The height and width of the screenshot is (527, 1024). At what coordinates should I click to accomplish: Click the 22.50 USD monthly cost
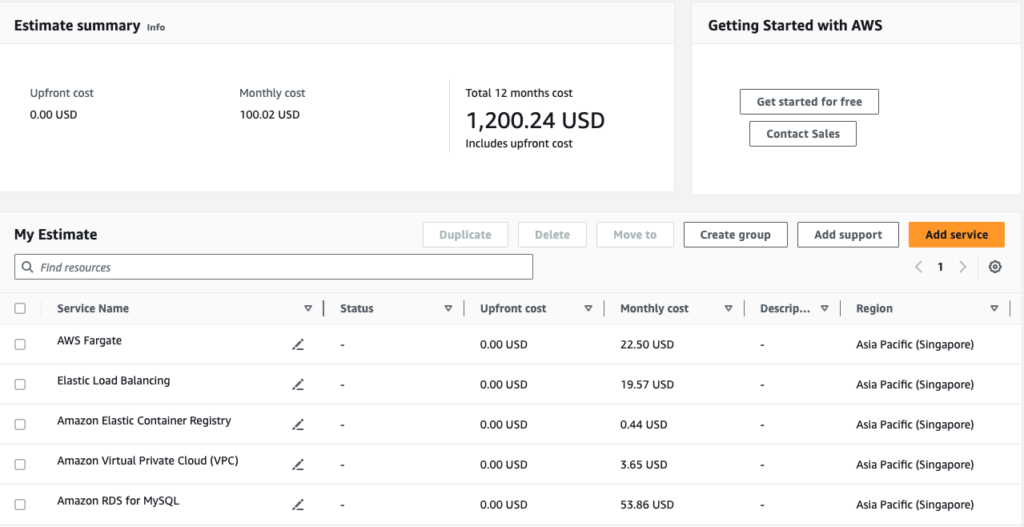click(647, 344)
